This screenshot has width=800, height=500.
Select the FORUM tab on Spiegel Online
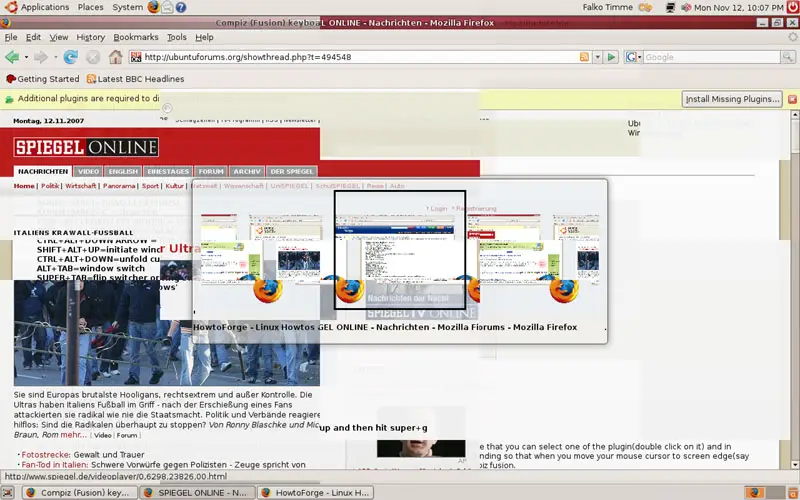[211, 171]
